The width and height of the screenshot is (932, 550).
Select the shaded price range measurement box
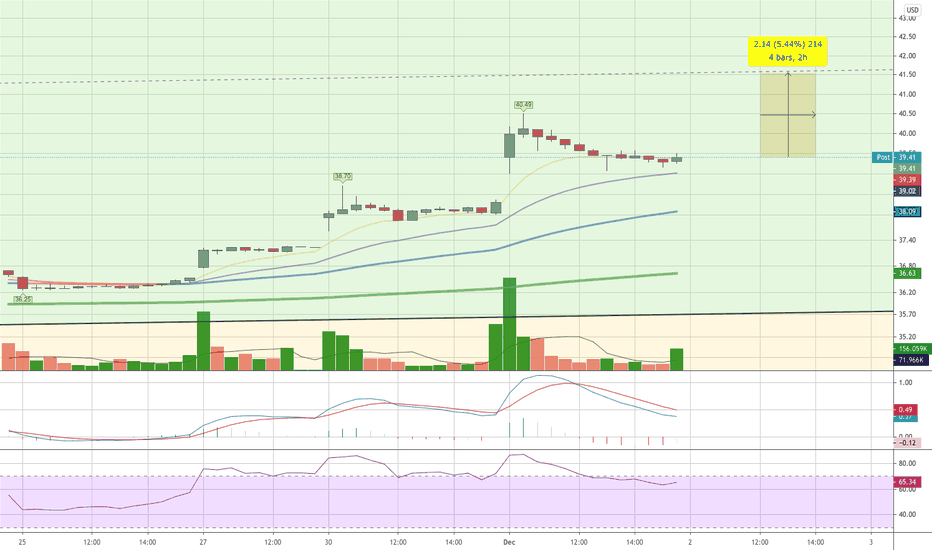coord(788,115)
